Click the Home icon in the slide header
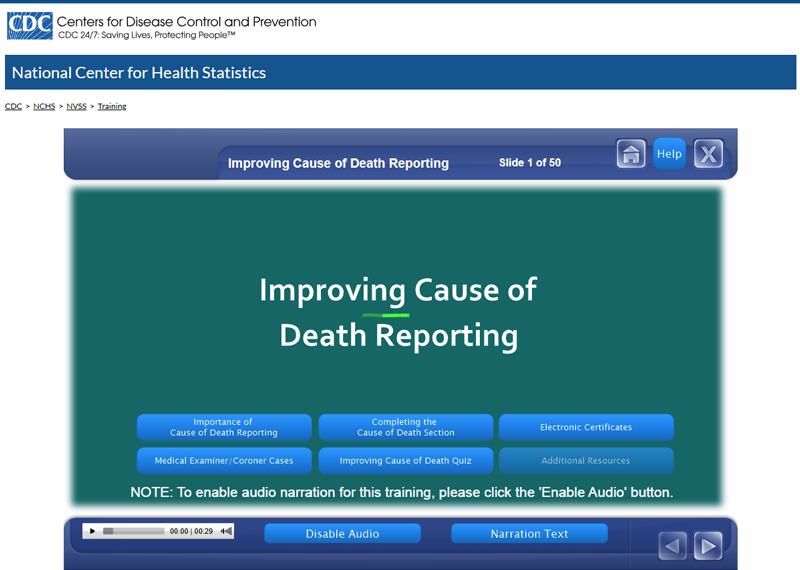Screen dimensions: 800x570 631,154
